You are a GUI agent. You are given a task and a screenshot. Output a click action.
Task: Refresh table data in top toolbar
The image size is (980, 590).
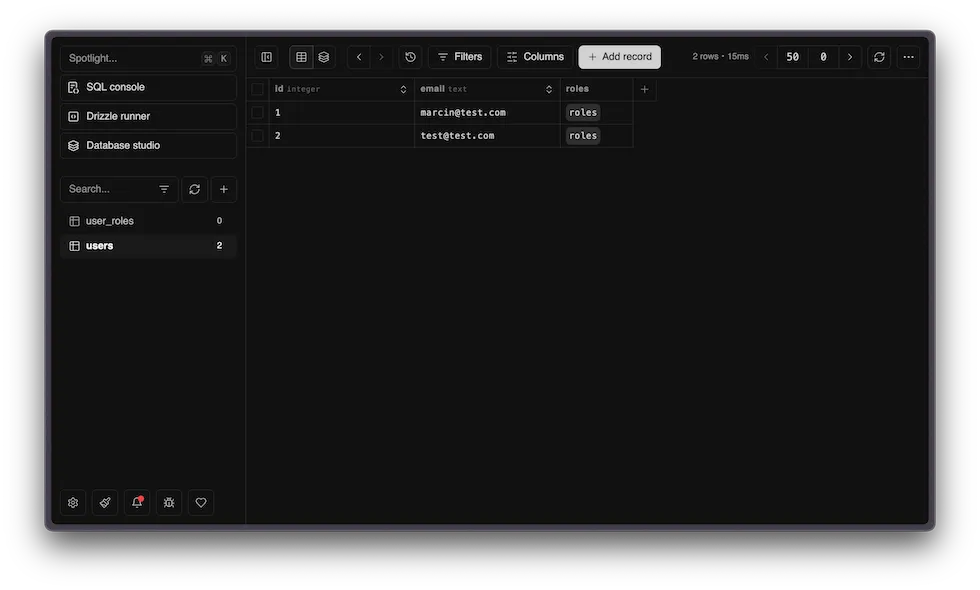point(879,57)
